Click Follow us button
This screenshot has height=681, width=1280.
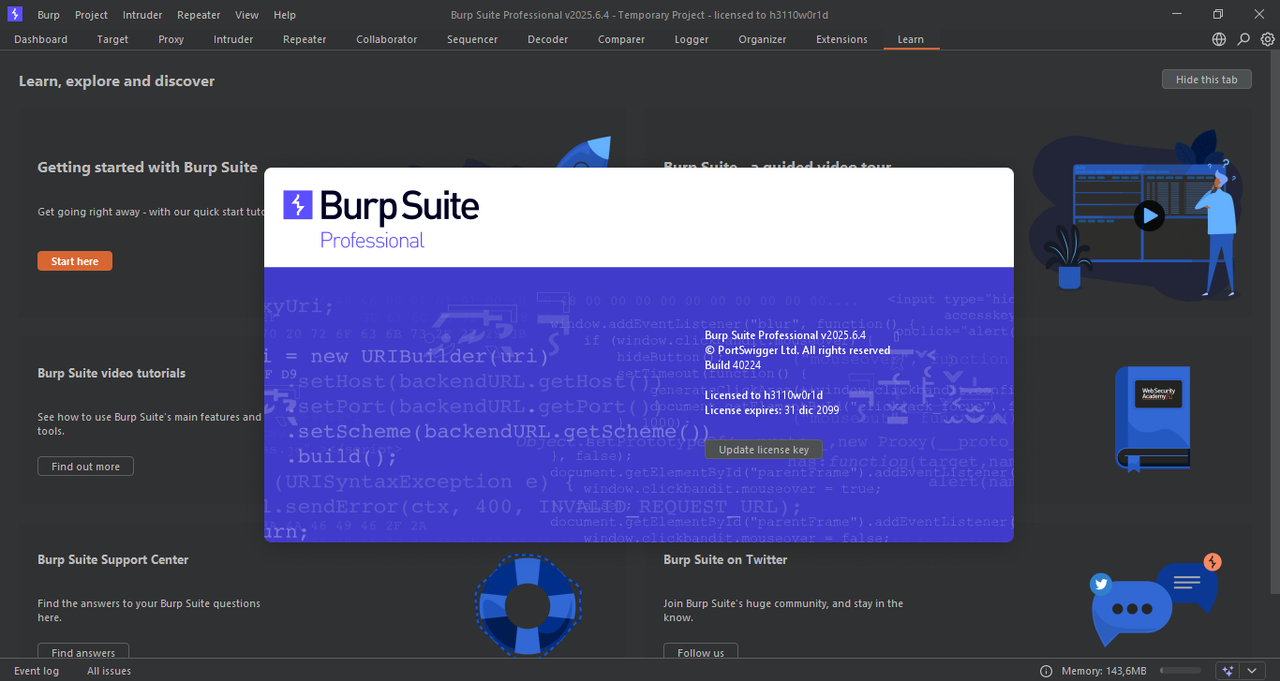pos(701,652)
